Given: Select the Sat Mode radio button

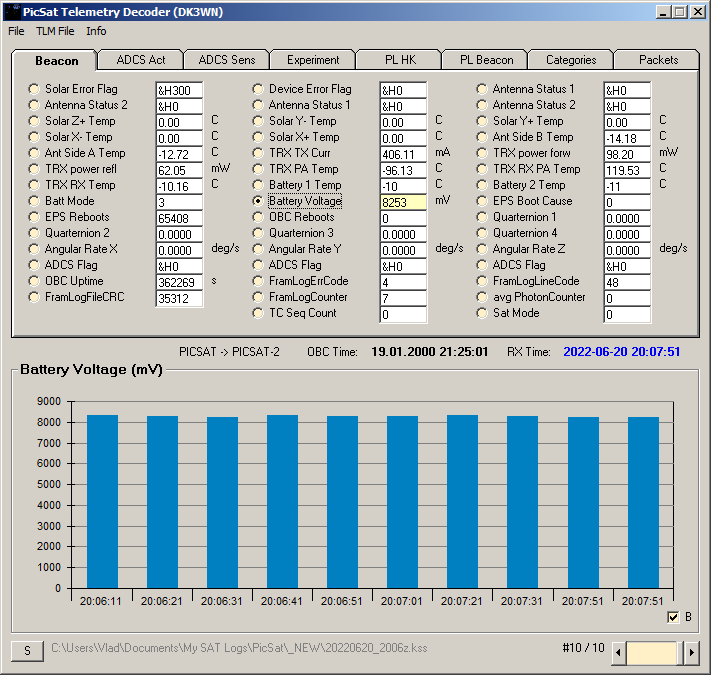Looking at the screenshot, I should coord(482,313).
